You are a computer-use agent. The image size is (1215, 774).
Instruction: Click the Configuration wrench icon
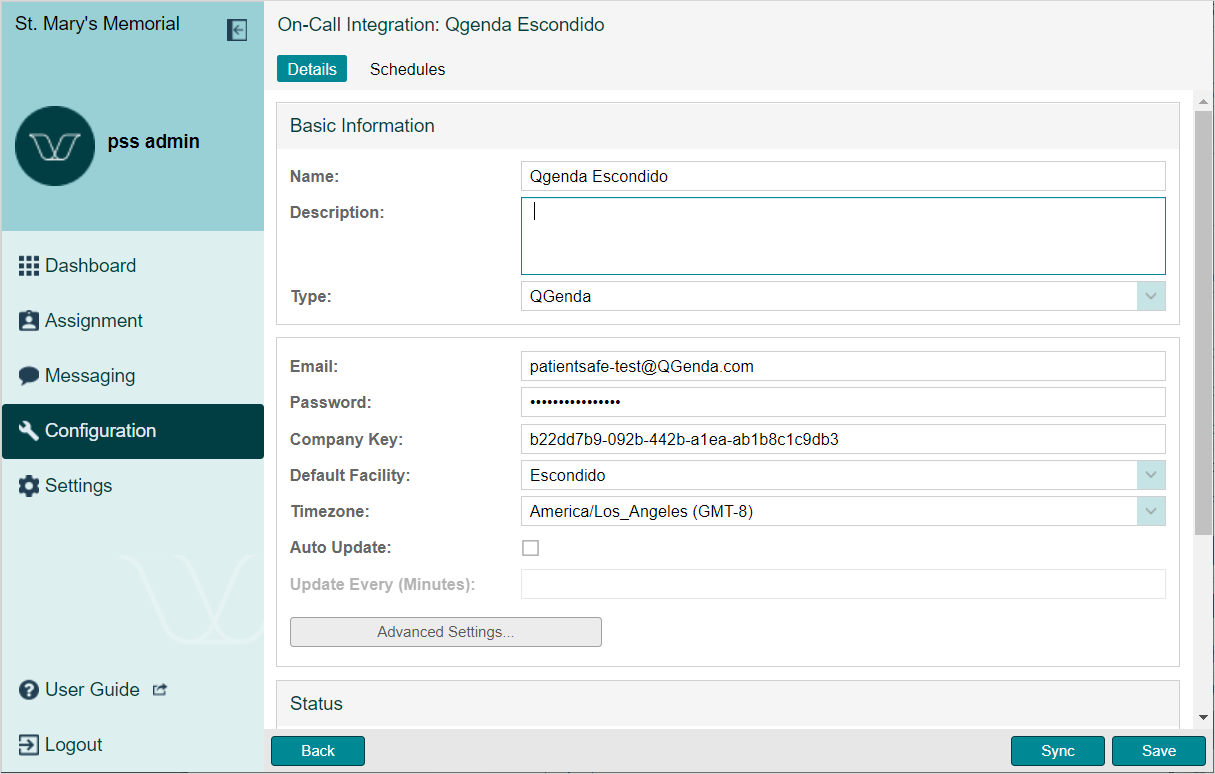click(x=29, y=431)
